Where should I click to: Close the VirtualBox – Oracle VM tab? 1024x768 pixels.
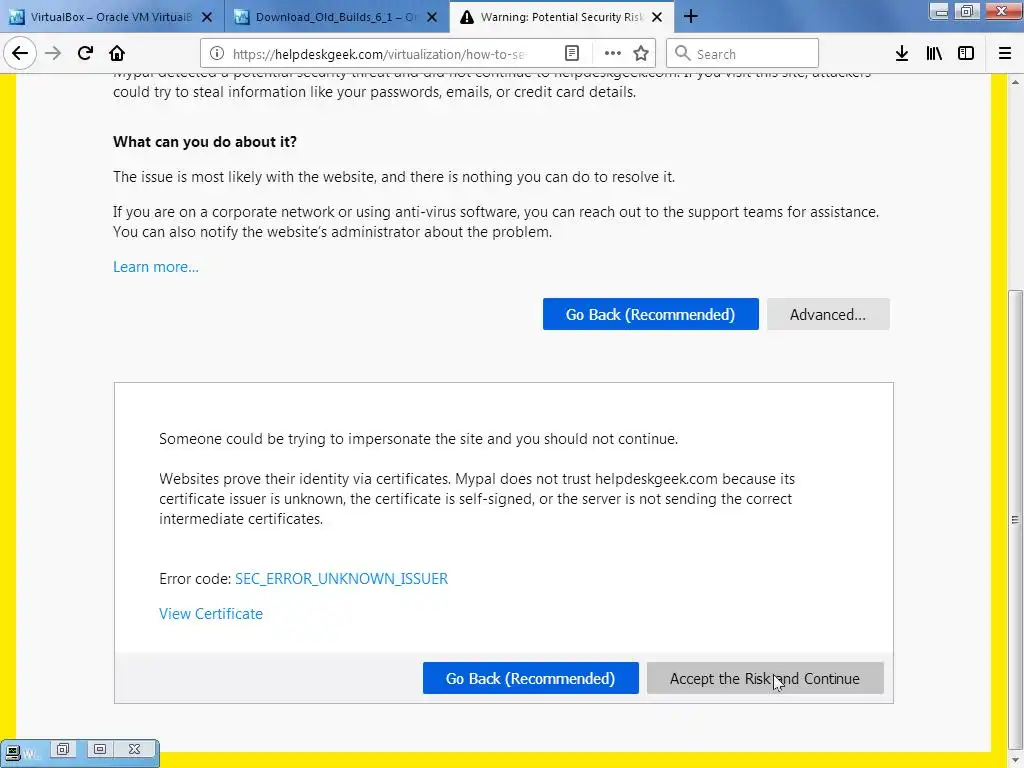[207, 17]
